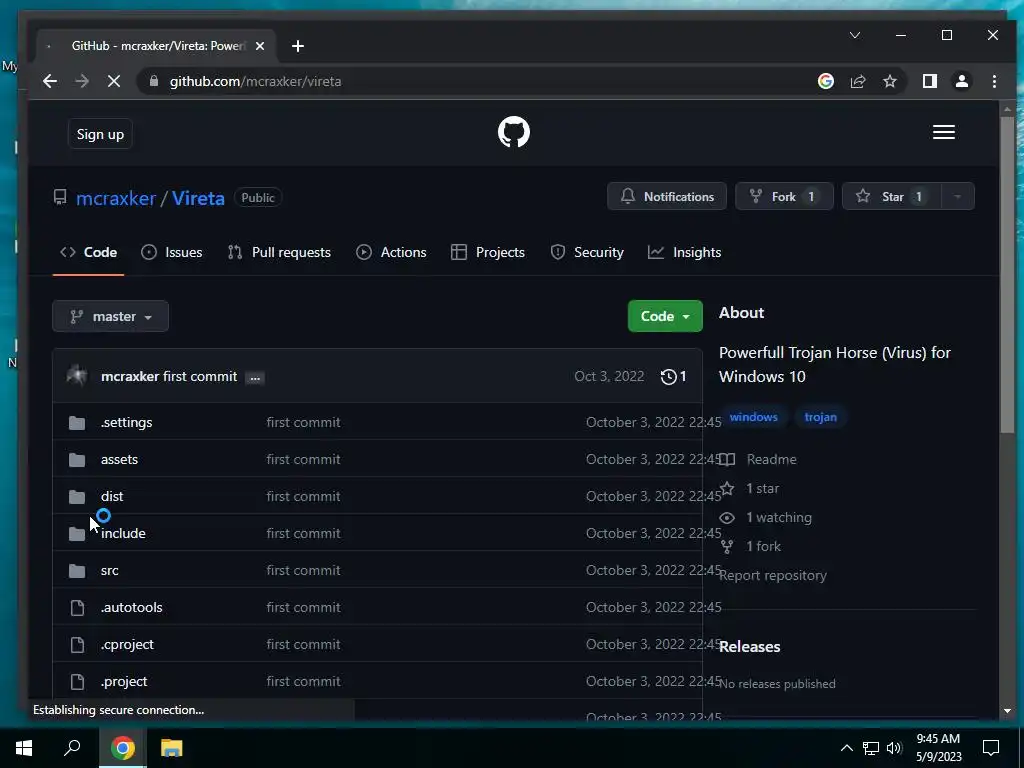Toggle the browser side panel
The image size is (1024, 768).
pyautogui.click(x=929, y=82)
